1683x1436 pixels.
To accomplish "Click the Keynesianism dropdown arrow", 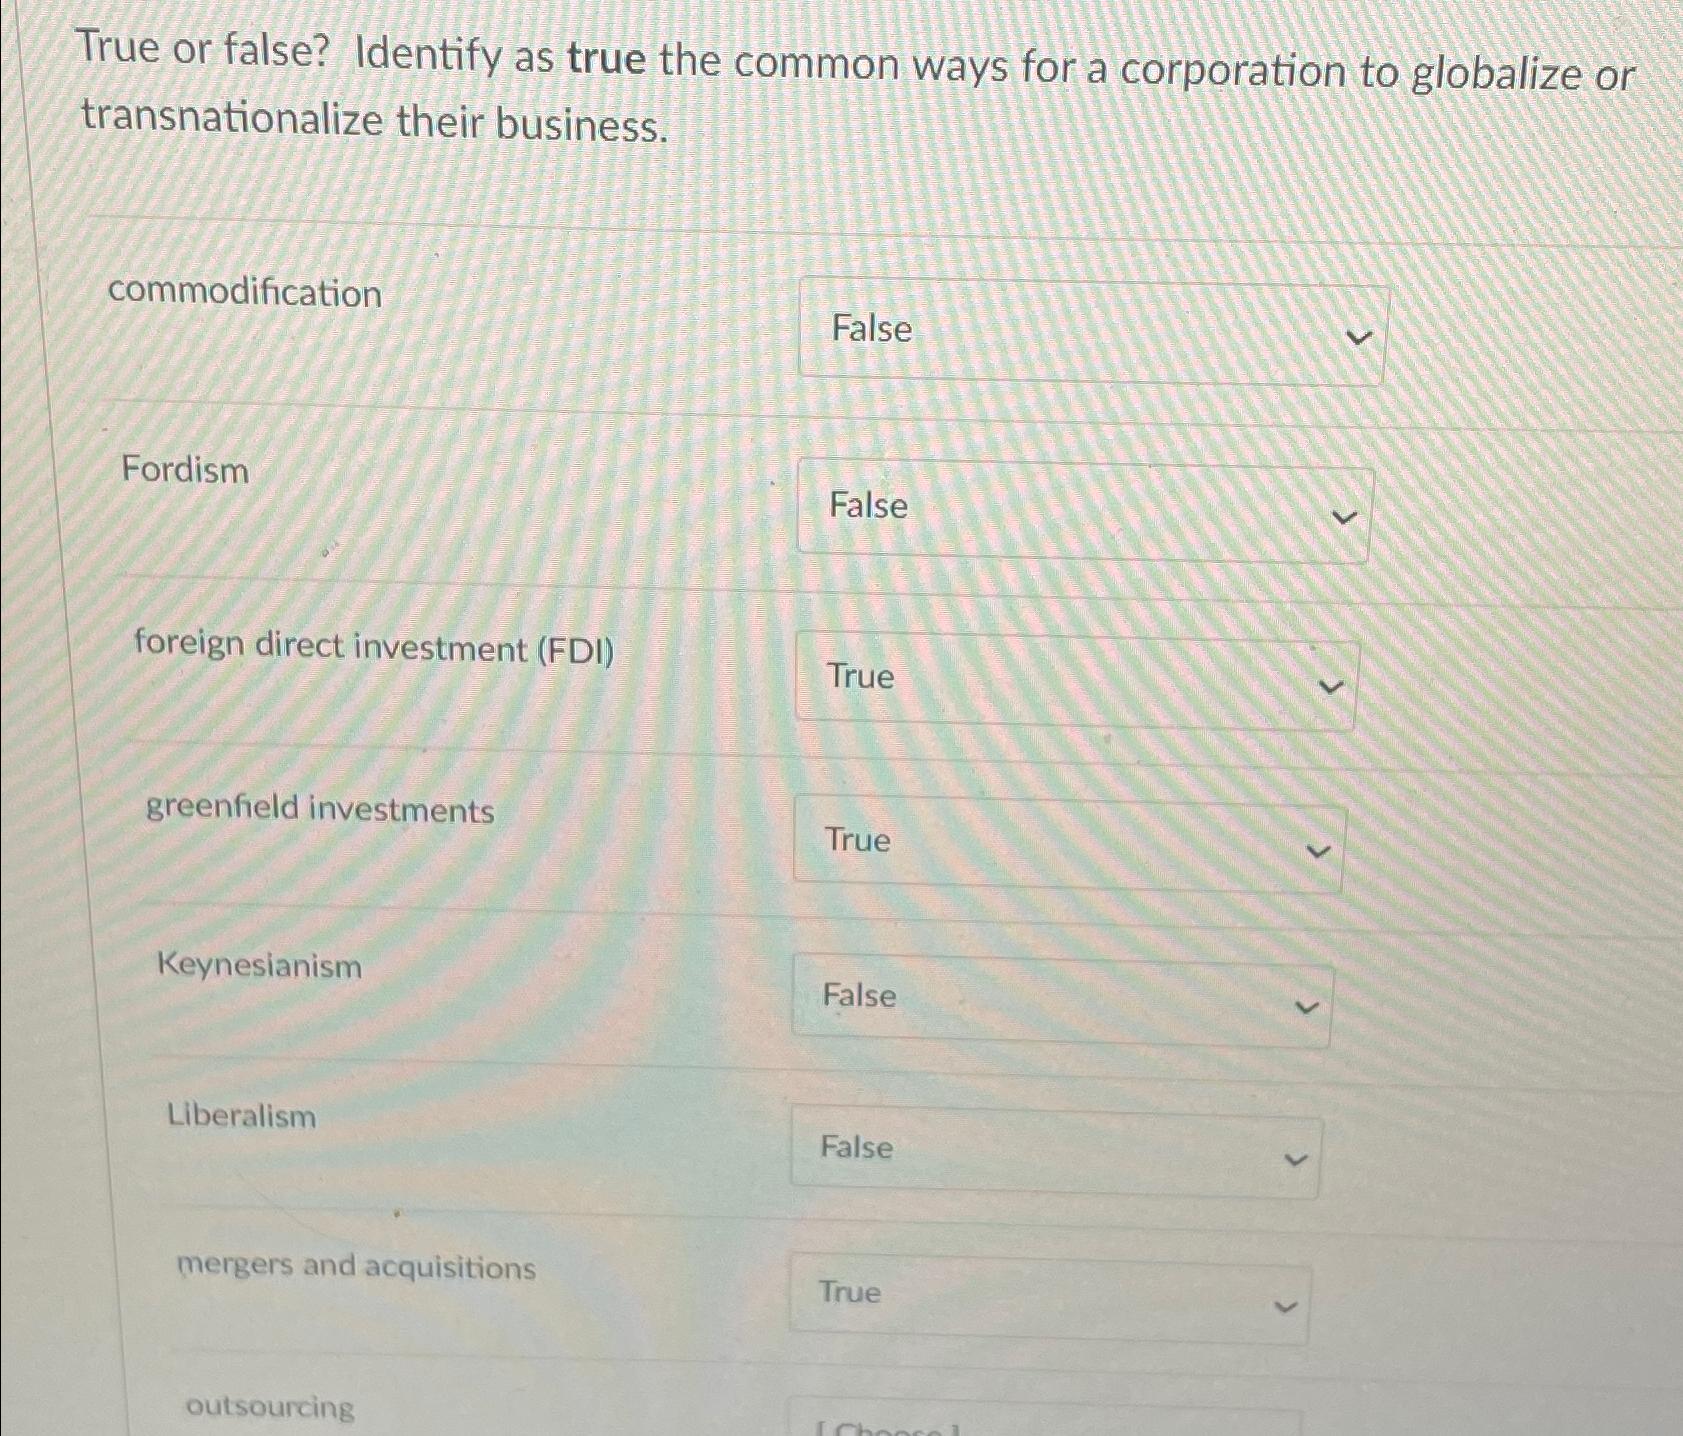I will point(1306,1005).
